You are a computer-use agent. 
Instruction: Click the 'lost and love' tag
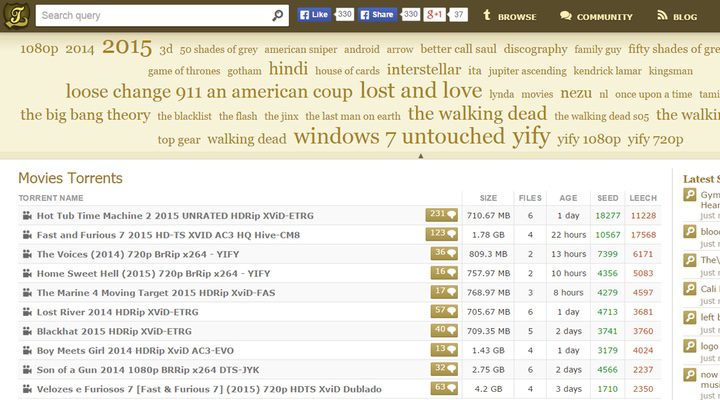pyautogui.click(x=421, y=90)
